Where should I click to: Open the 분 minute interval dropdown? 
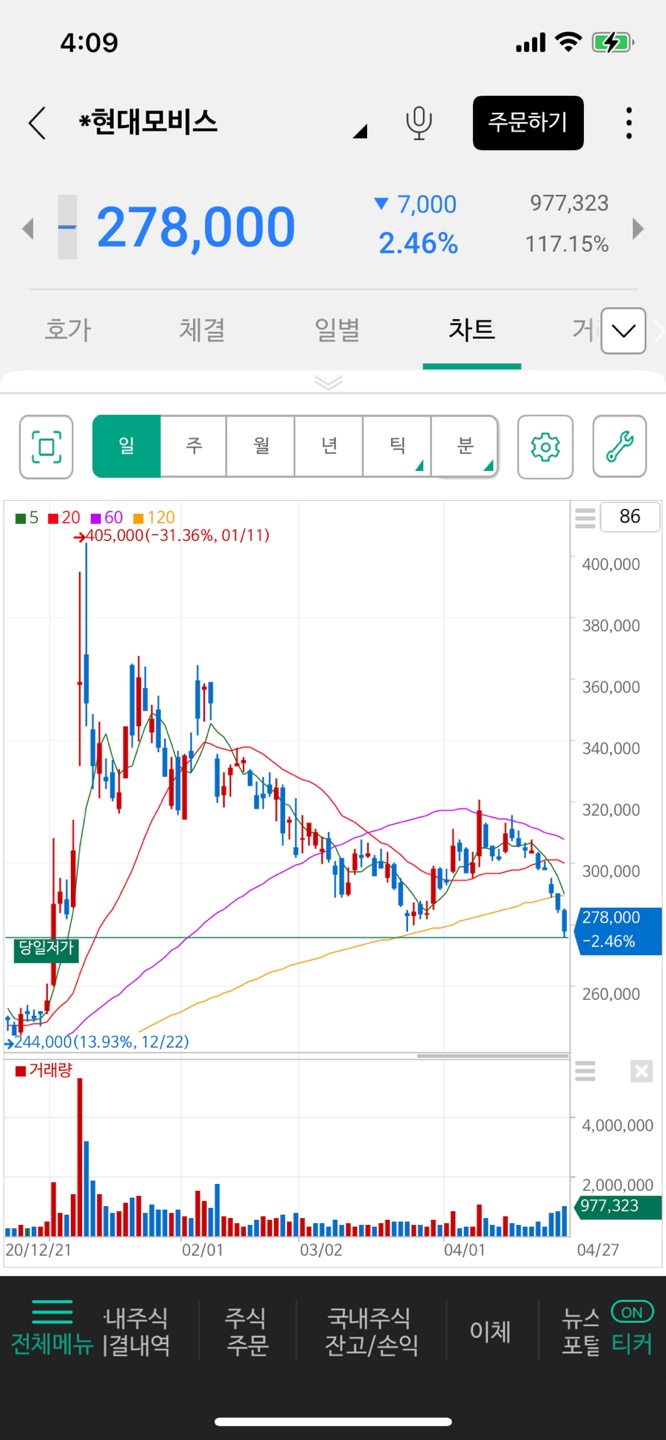coord(464,446)
